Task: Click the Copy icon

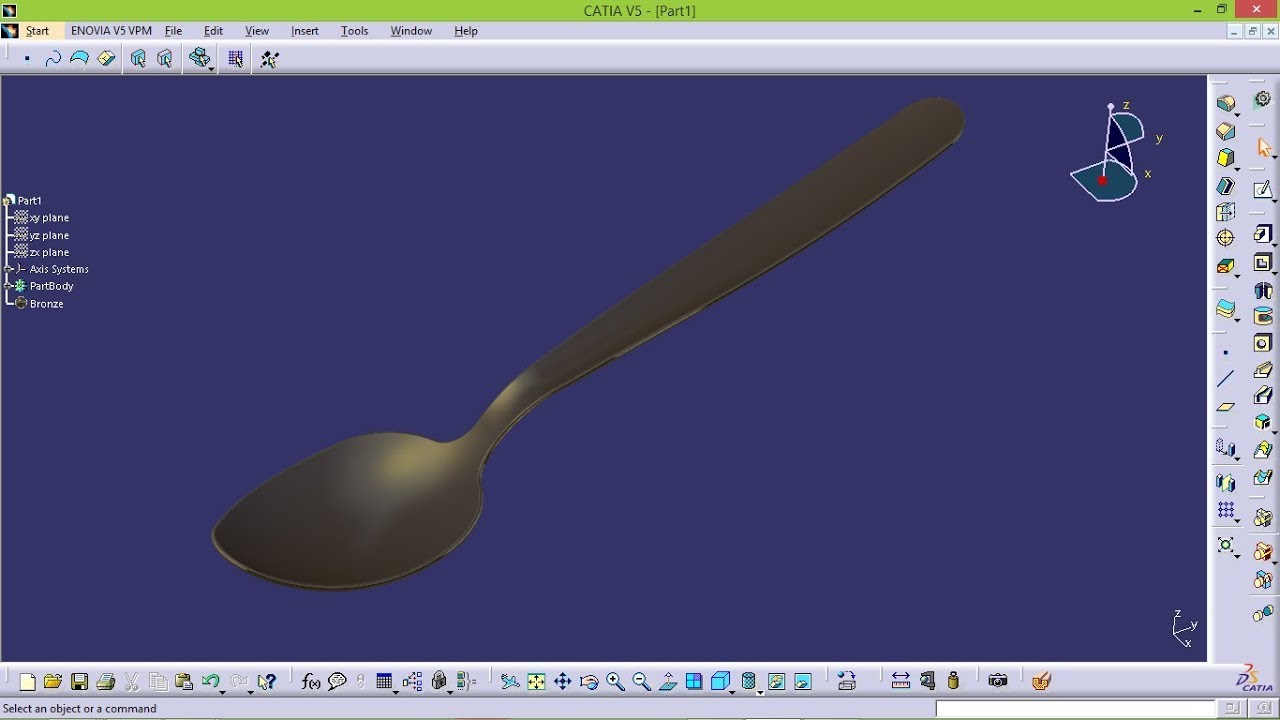Action: point(158,682)
